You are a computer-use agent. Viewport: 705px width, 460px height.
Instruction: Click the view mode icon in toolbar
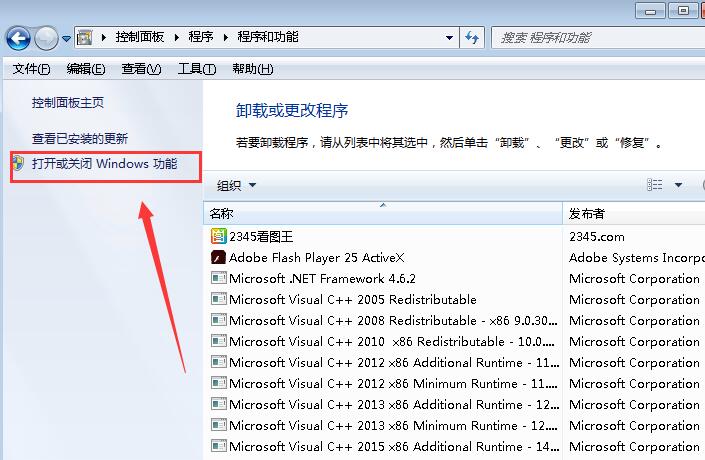point(655,185)
